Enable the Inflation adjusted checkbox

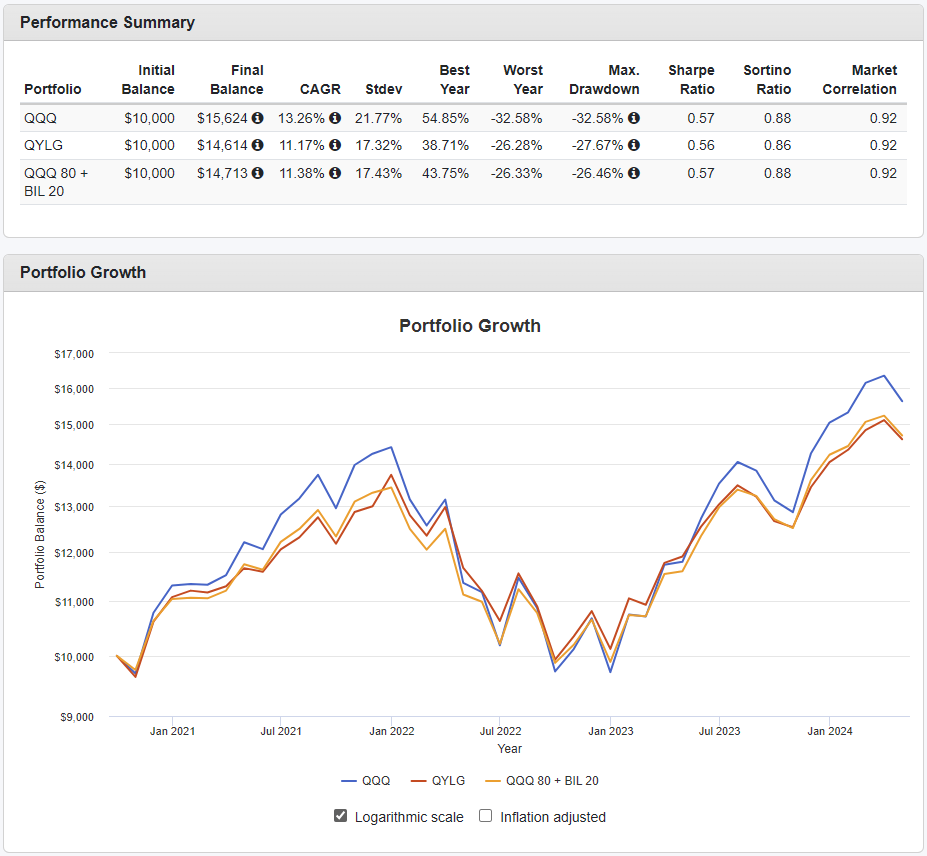(485, 816)
